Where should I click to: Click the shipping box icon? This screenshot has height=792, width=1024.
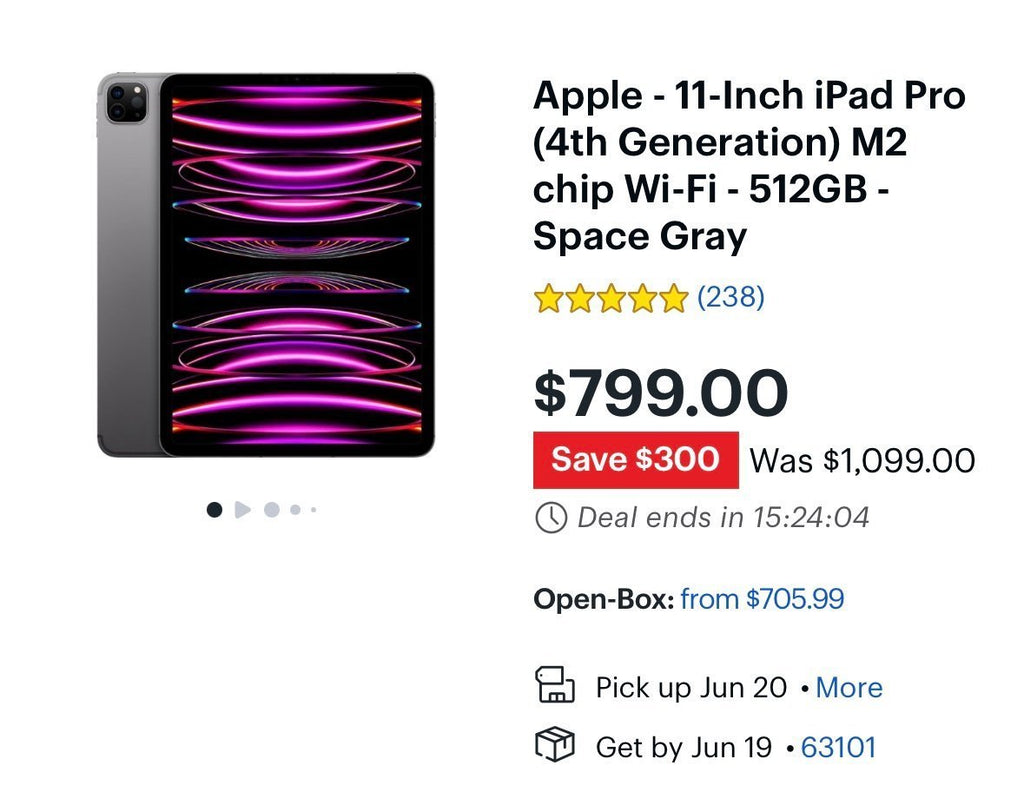point(554,746)
